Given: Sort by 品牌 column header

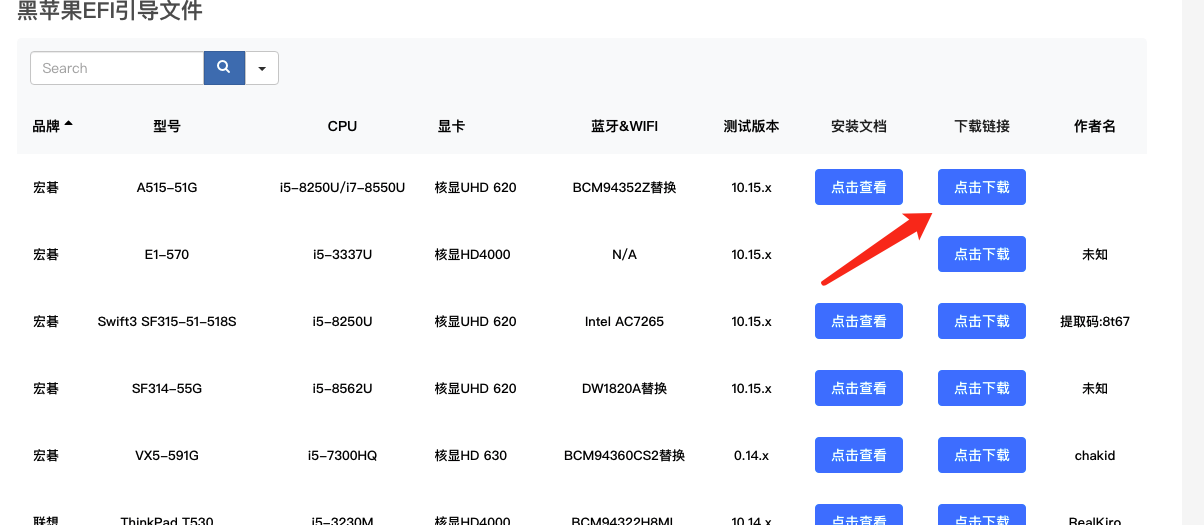Looking at the screenshot, I should pos(53,126).
